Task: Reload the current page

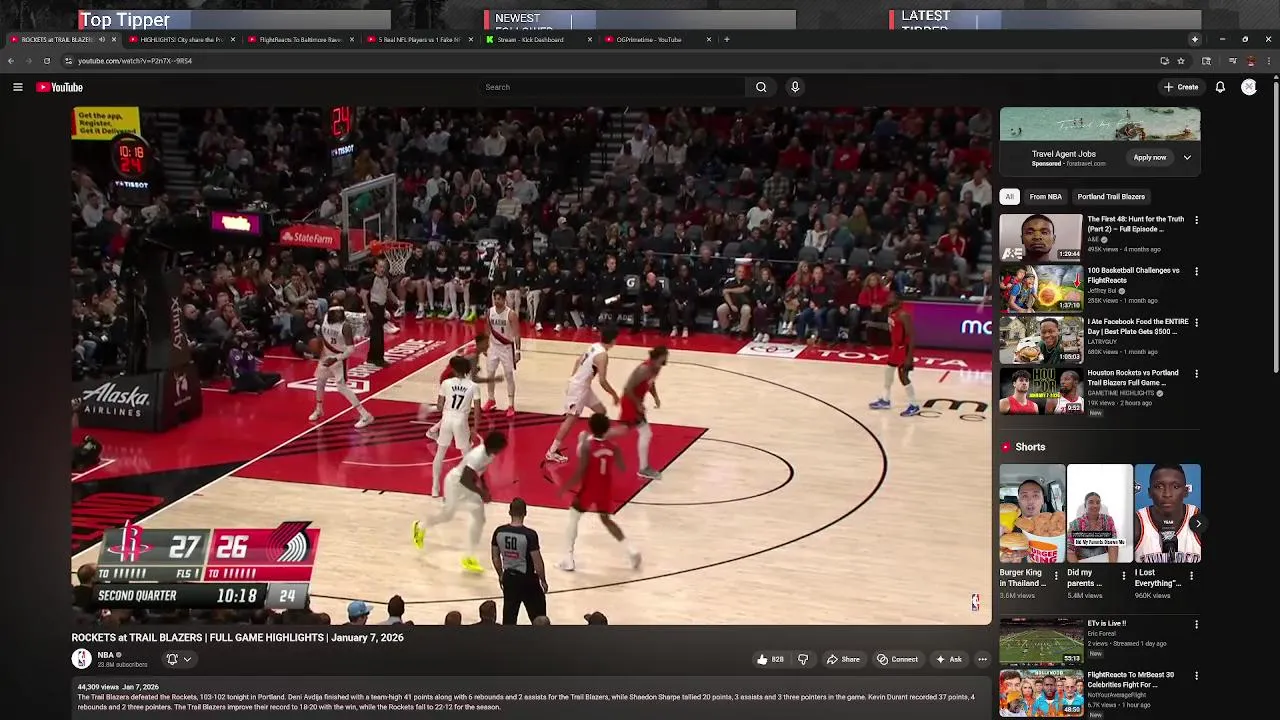Action: 46,61
